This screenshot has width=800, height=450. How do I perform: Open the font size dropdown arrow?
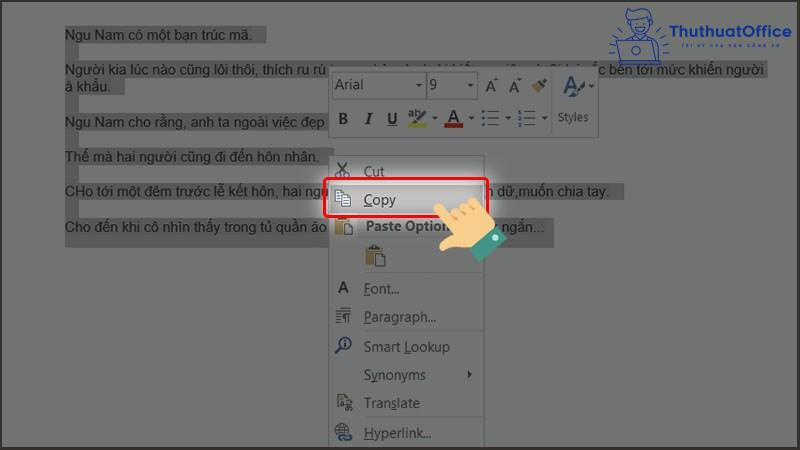(x=470, y=85)
